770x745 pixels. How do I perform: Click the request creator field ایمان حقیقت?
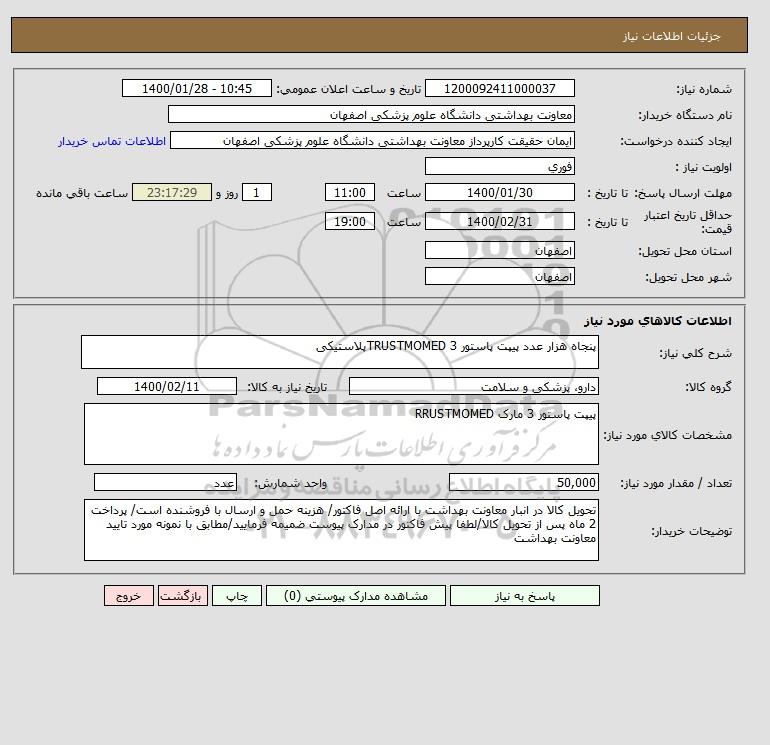click(x=372, y=140)
